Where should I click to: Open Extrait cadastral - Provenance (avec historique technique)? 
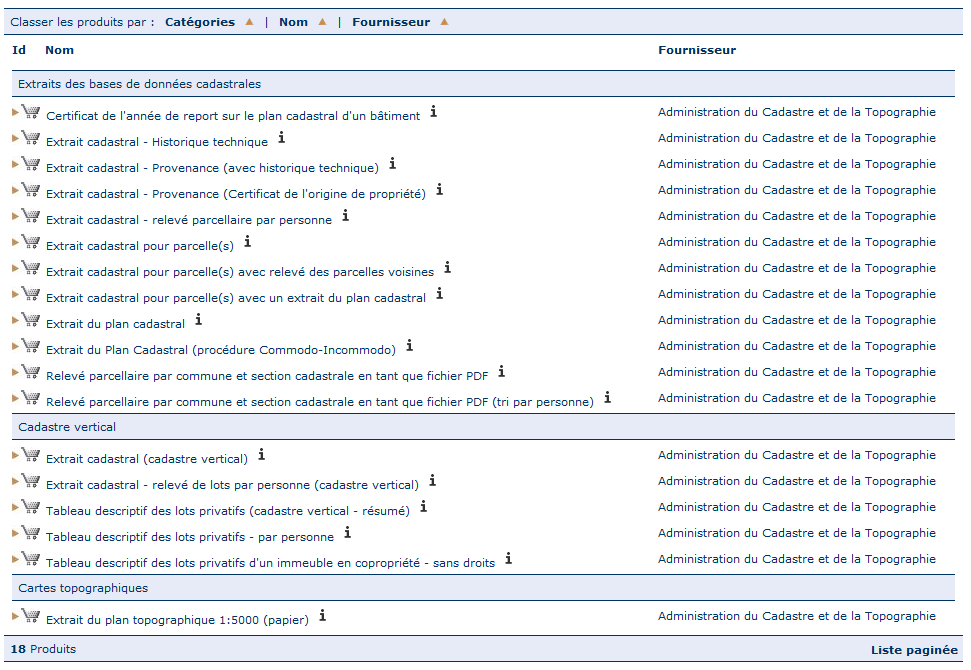click(212, 168)
